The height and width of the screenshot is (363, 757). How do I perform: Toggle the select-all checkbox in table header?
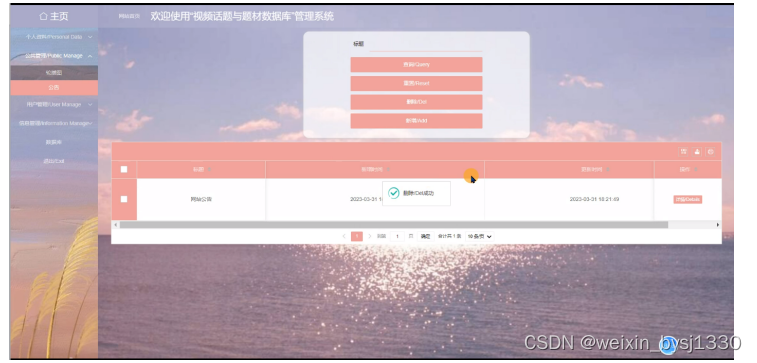[x=124, y=169]
